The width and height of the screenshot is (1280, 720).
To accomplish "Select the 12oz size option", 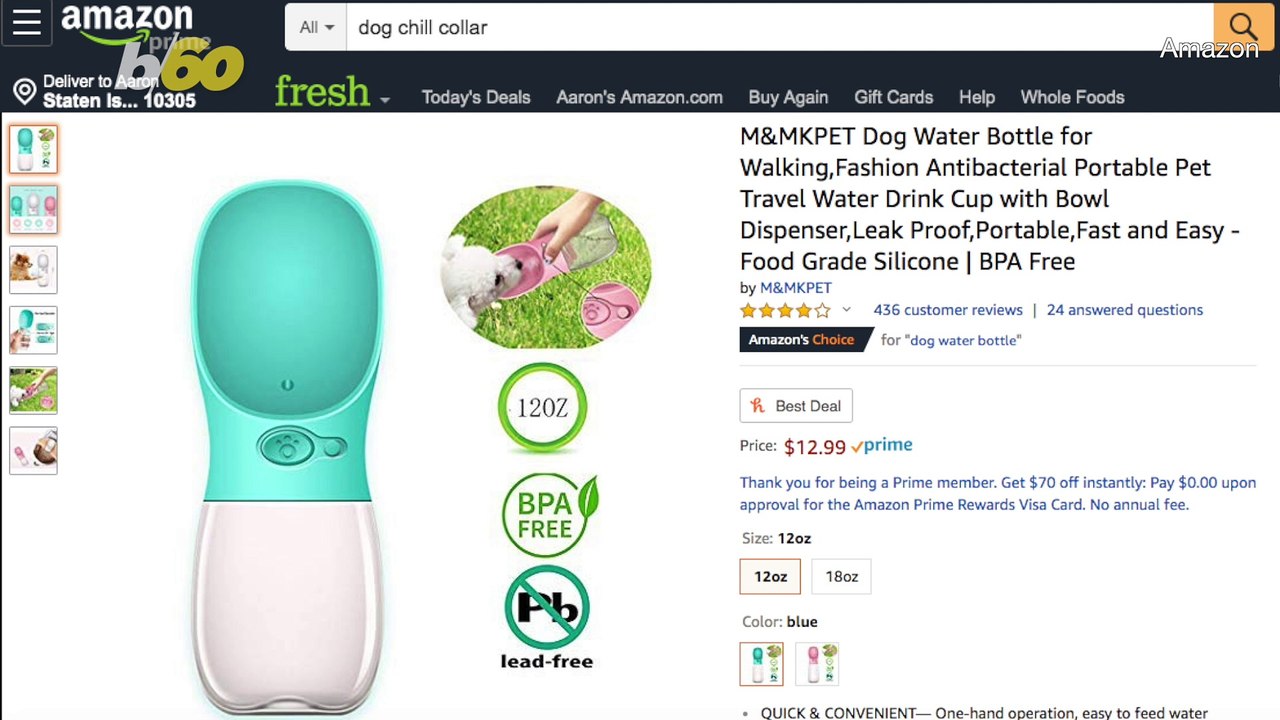I will click(770, 576).
